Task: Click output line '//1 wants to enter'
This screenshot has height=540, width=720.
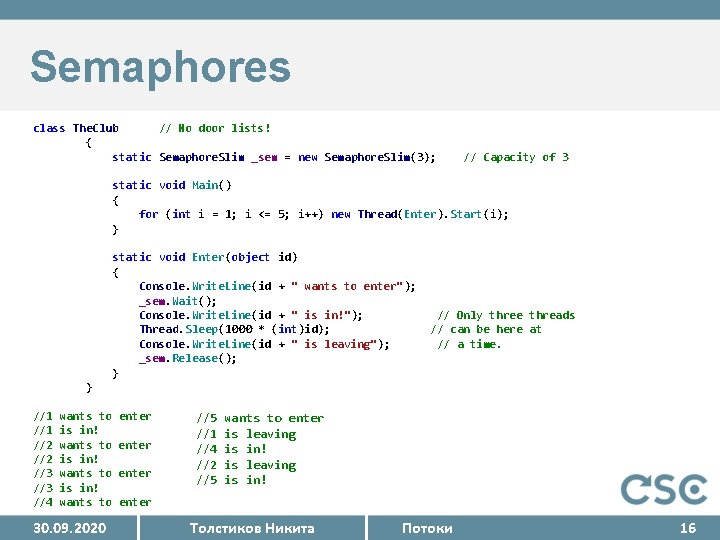Action: tap(92, 416)
